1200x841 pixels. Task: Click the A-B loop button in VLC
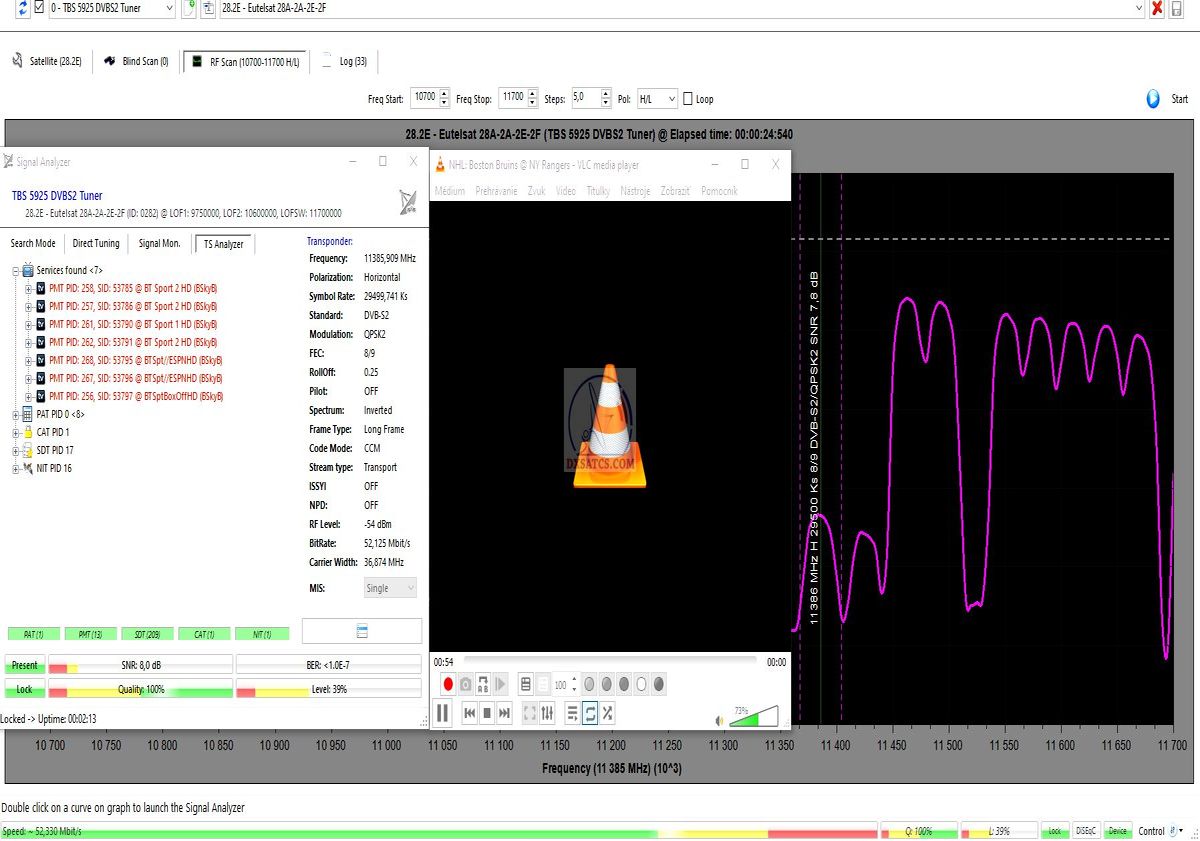pos(484,685)
